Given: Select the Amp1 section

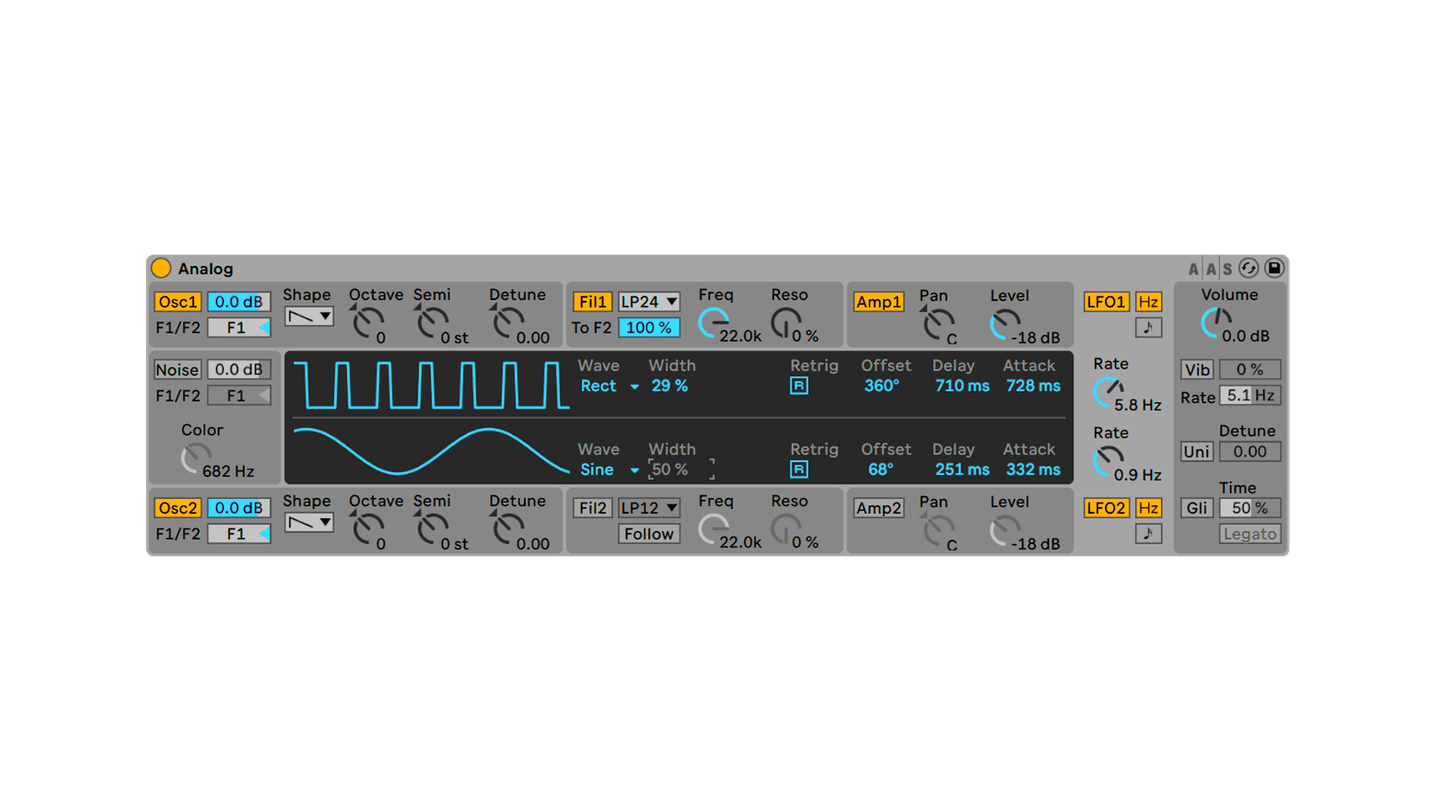Looking at the screenshot, I should (878, 301).
